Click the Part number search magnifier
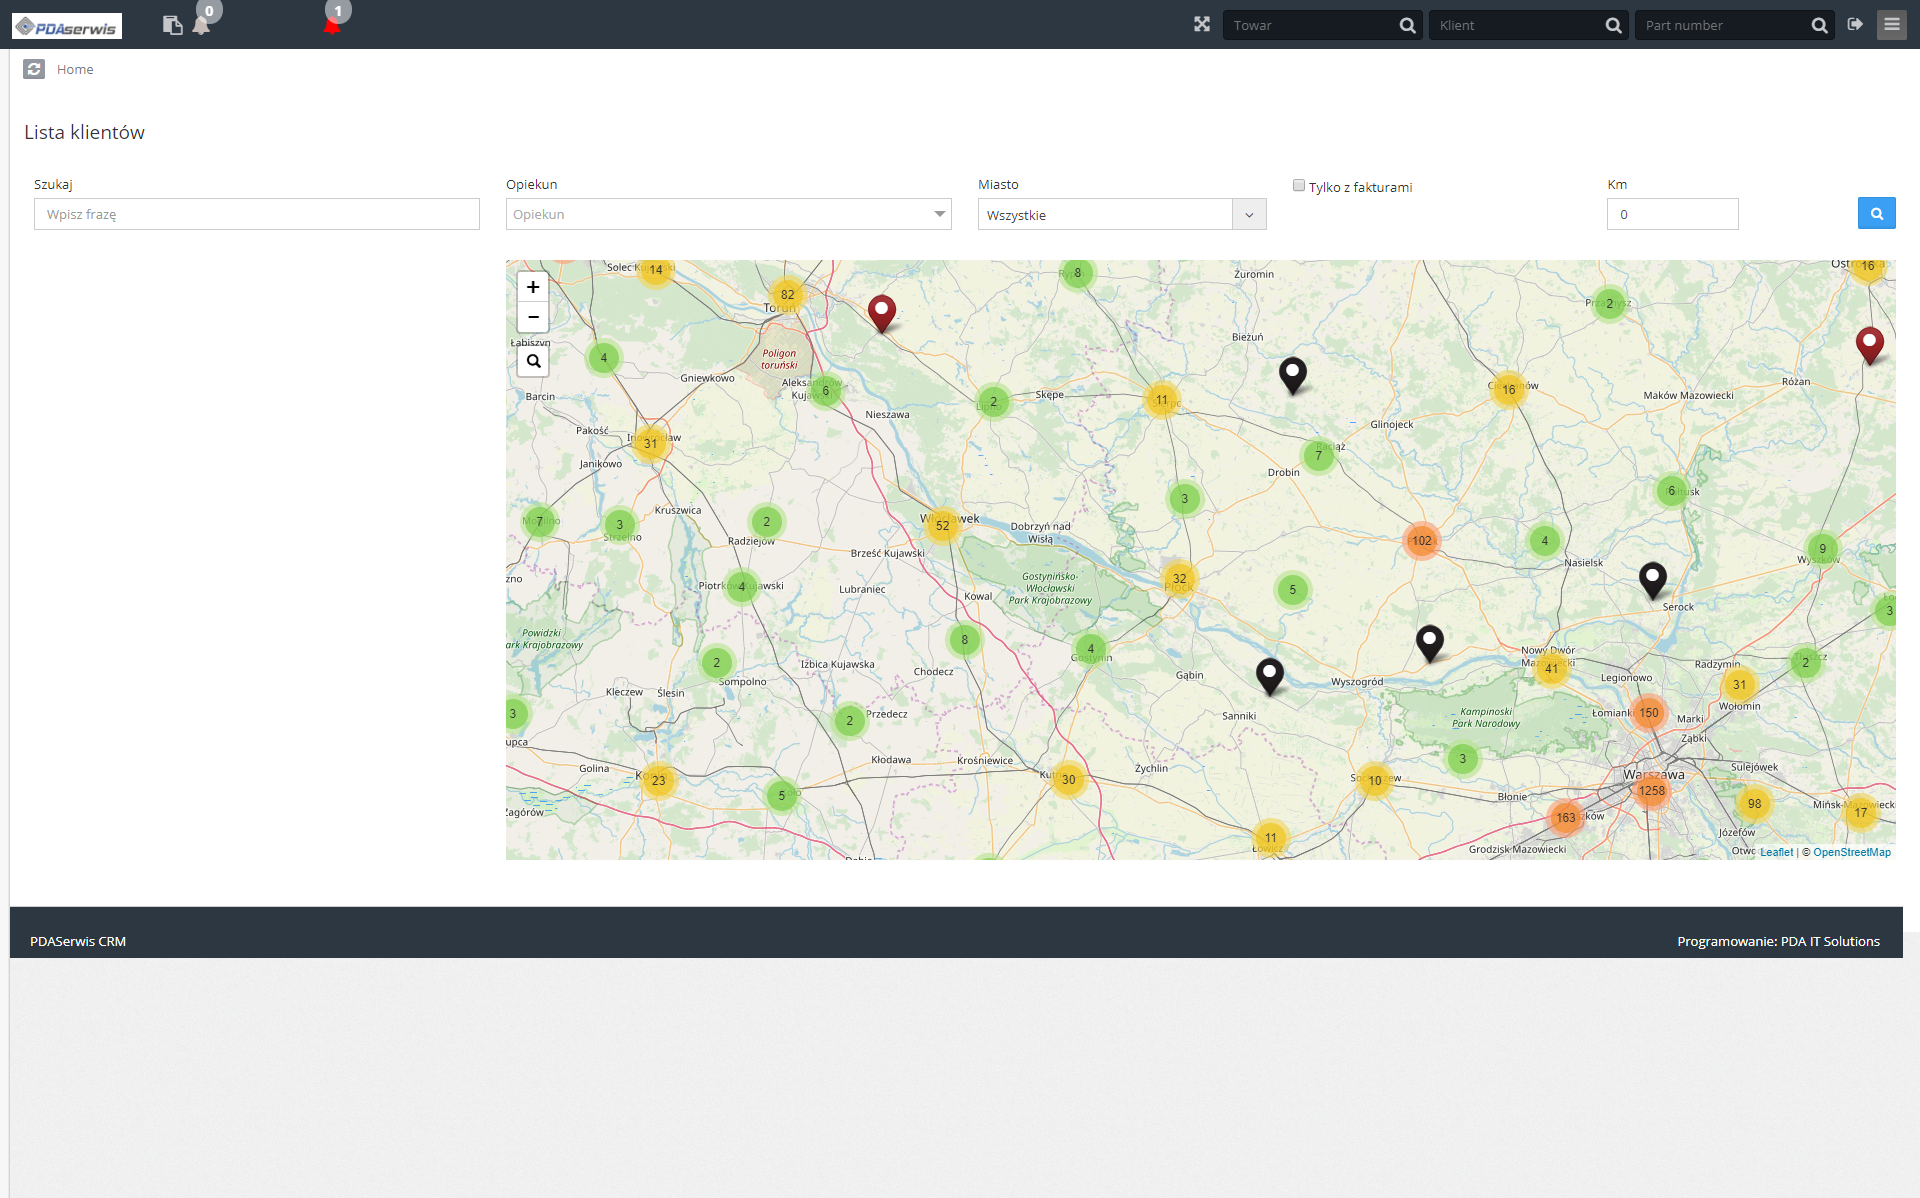Image resolution: width=1920 pixels, height=1198 pixels. [x=1819, y=25]
